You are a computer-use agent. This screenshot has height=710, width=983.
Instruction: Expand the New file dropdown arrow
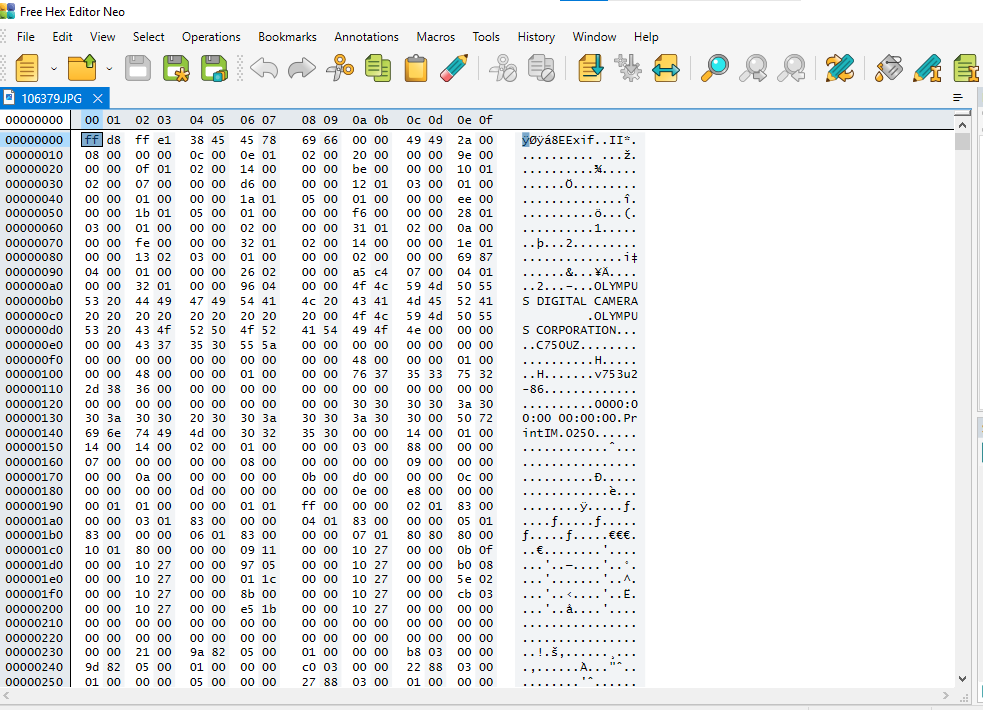click(x=53, y=69)
